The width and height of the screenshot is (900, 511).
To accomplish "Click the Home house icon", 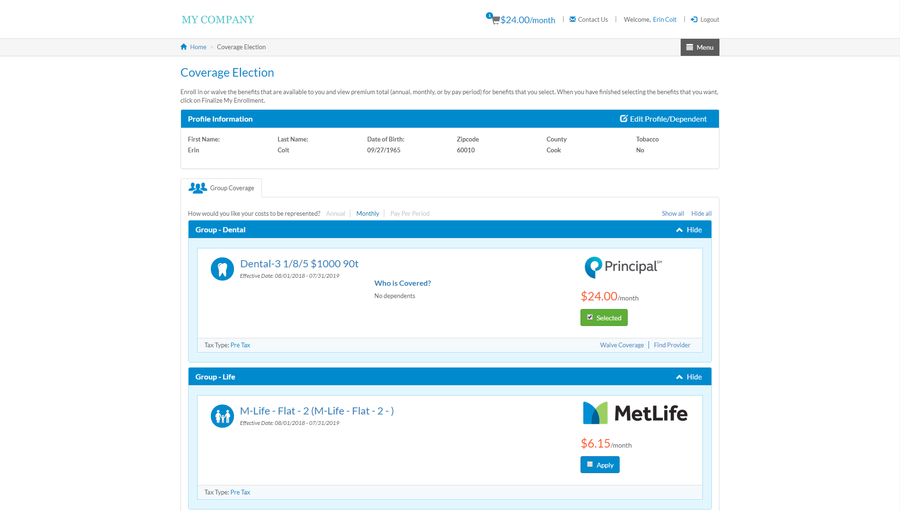I will [184, 47].
